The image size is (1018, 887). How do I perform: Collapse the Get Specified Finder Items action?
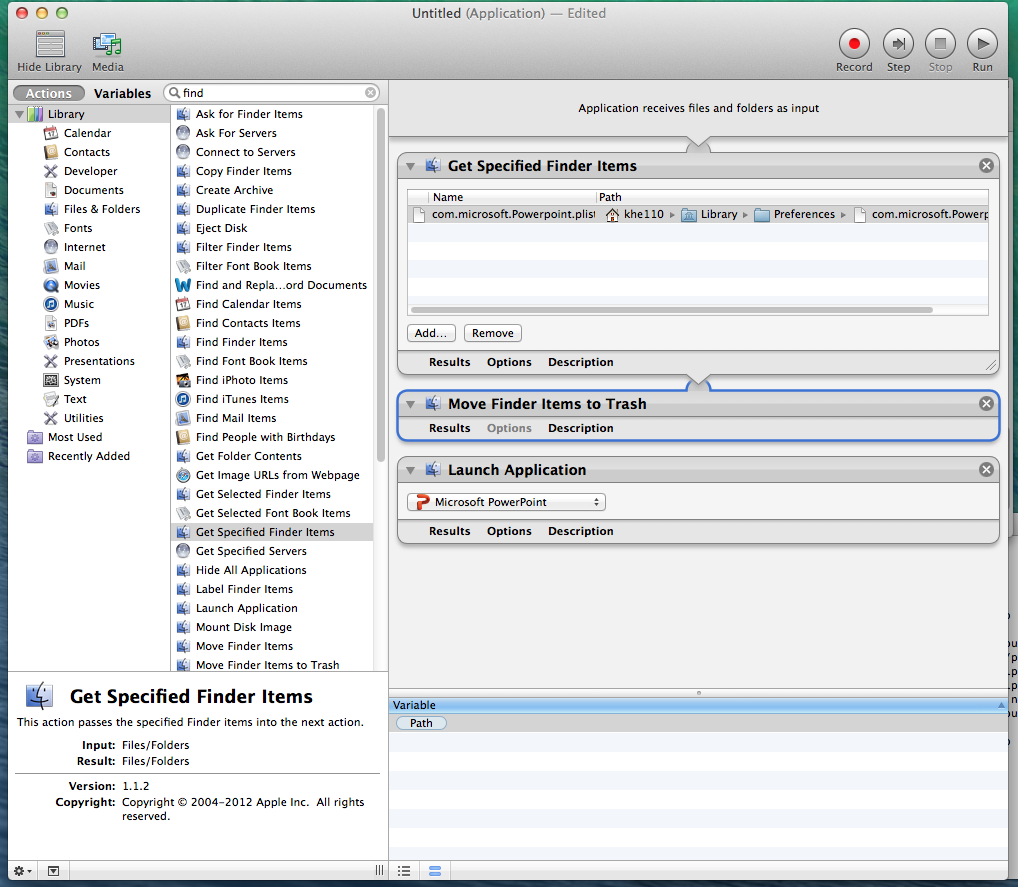pos(410,166)
